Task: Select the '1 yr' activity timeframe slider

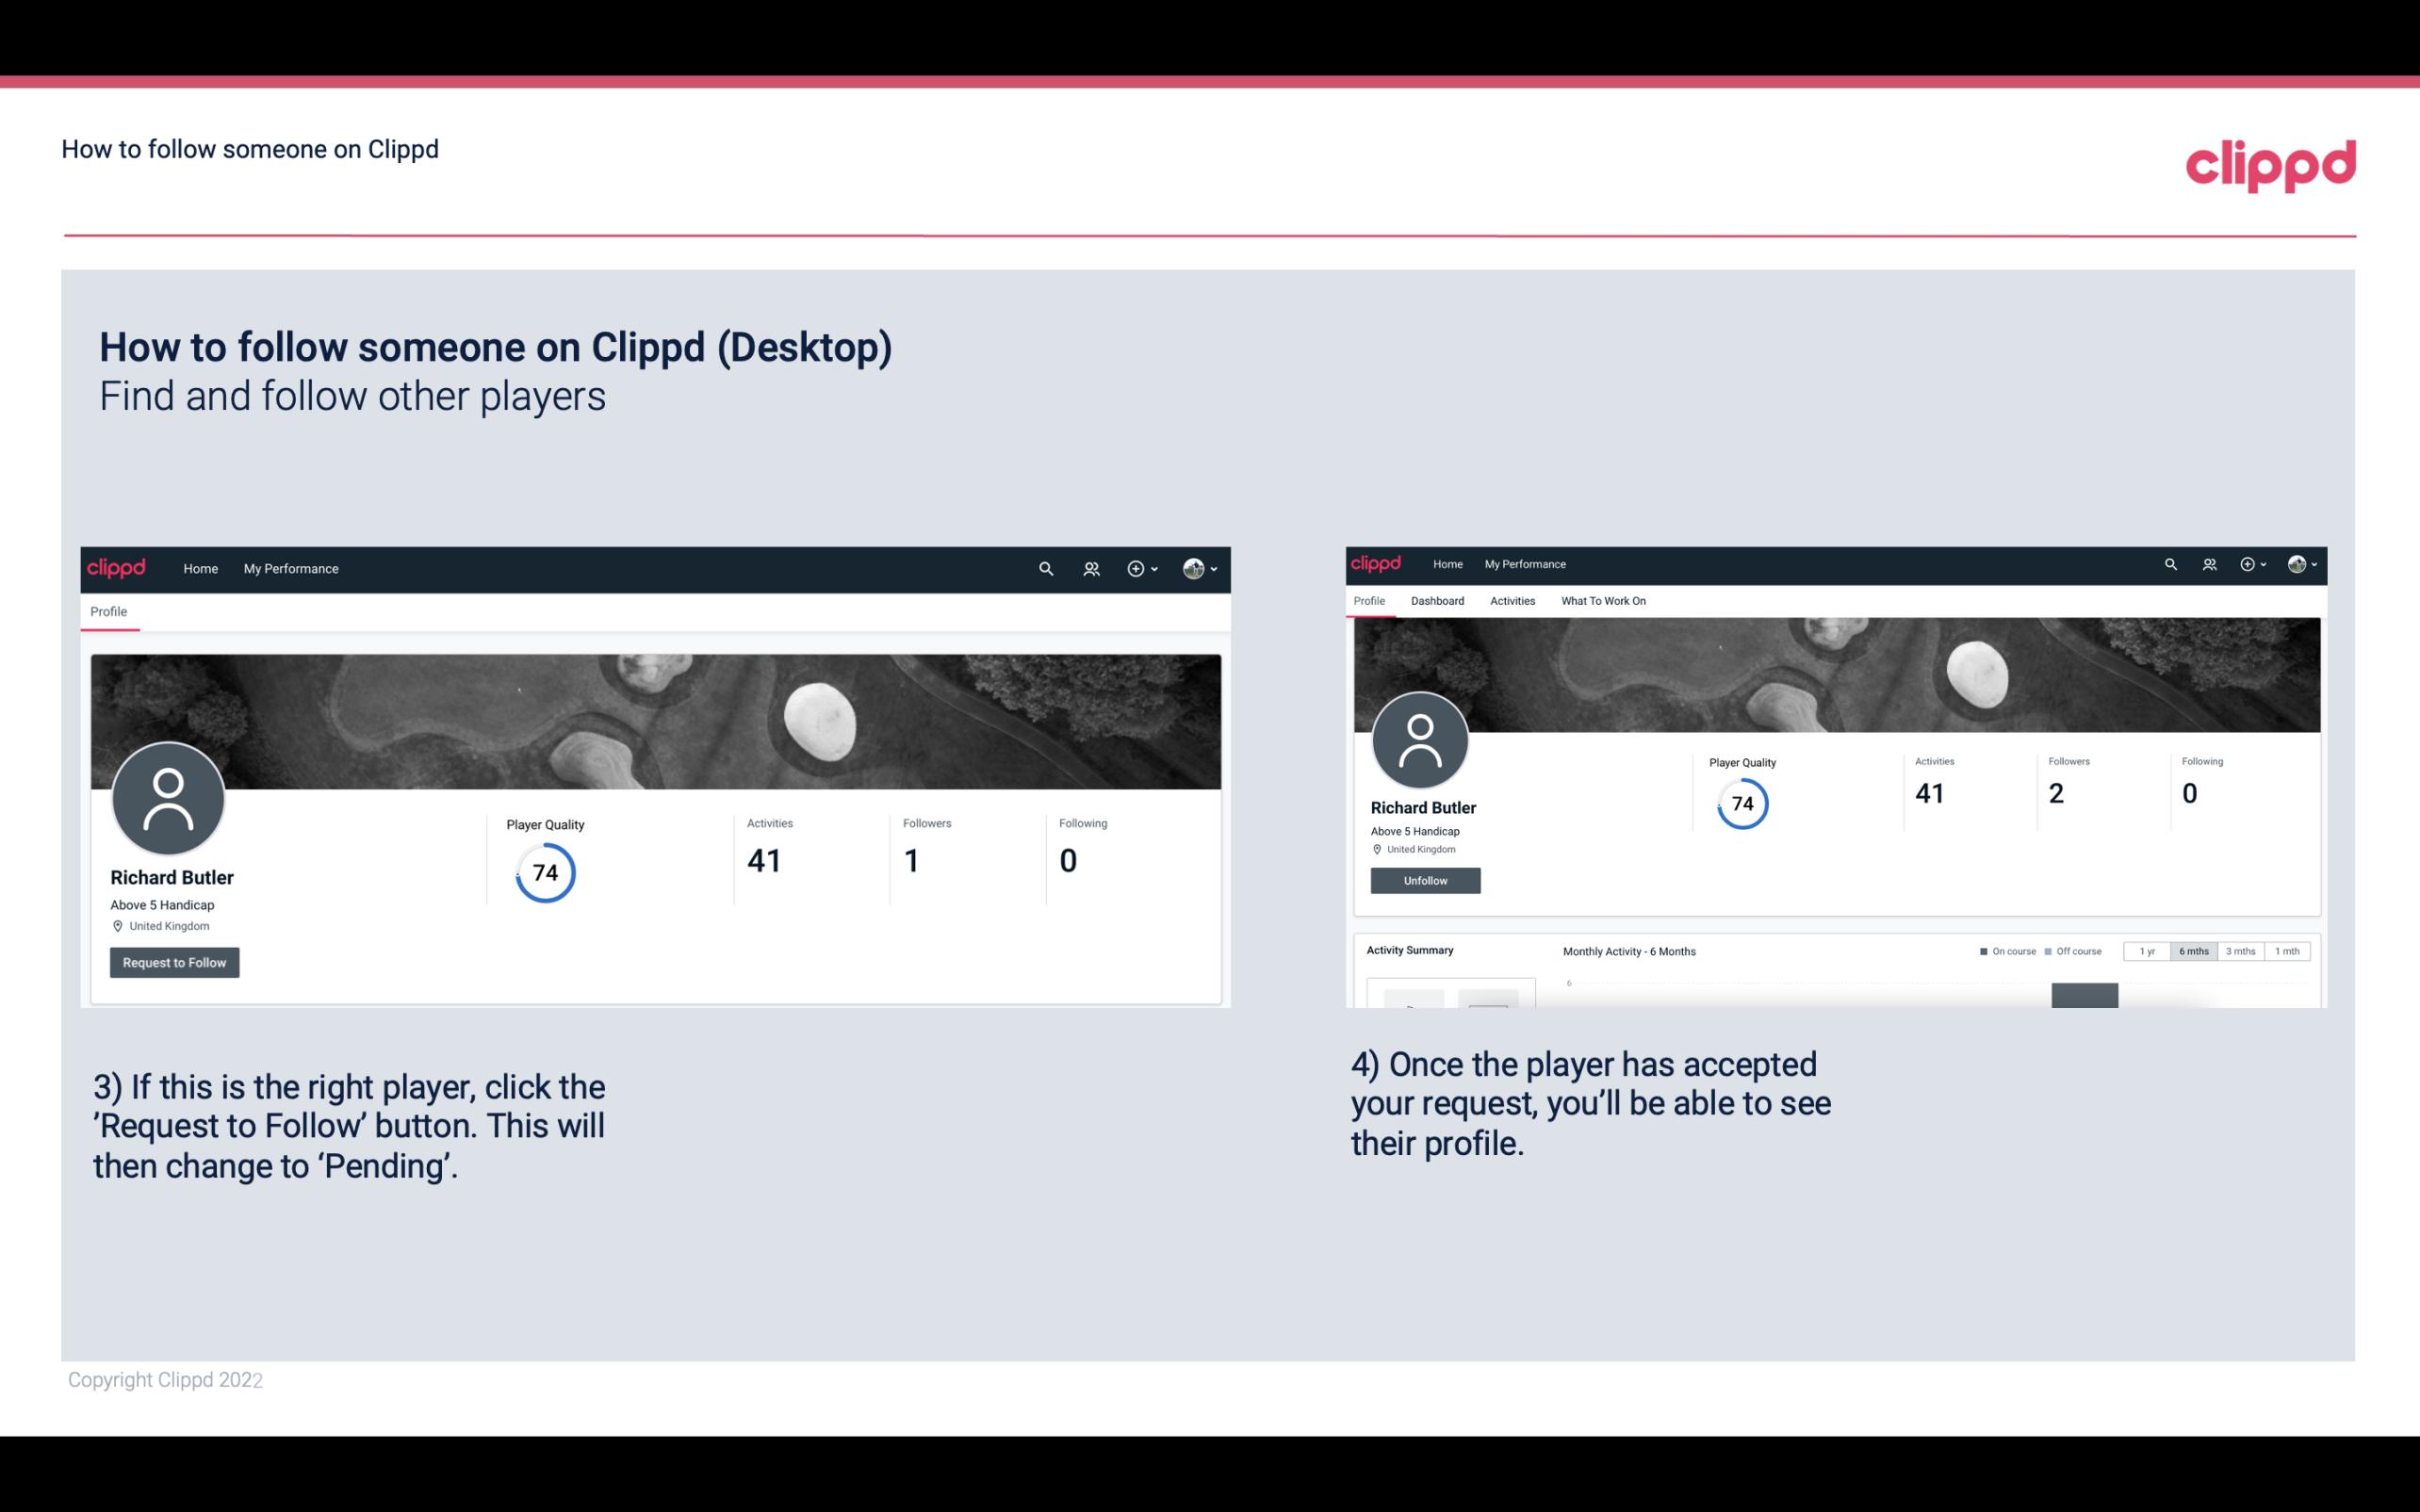Action: pos(2149,950)
